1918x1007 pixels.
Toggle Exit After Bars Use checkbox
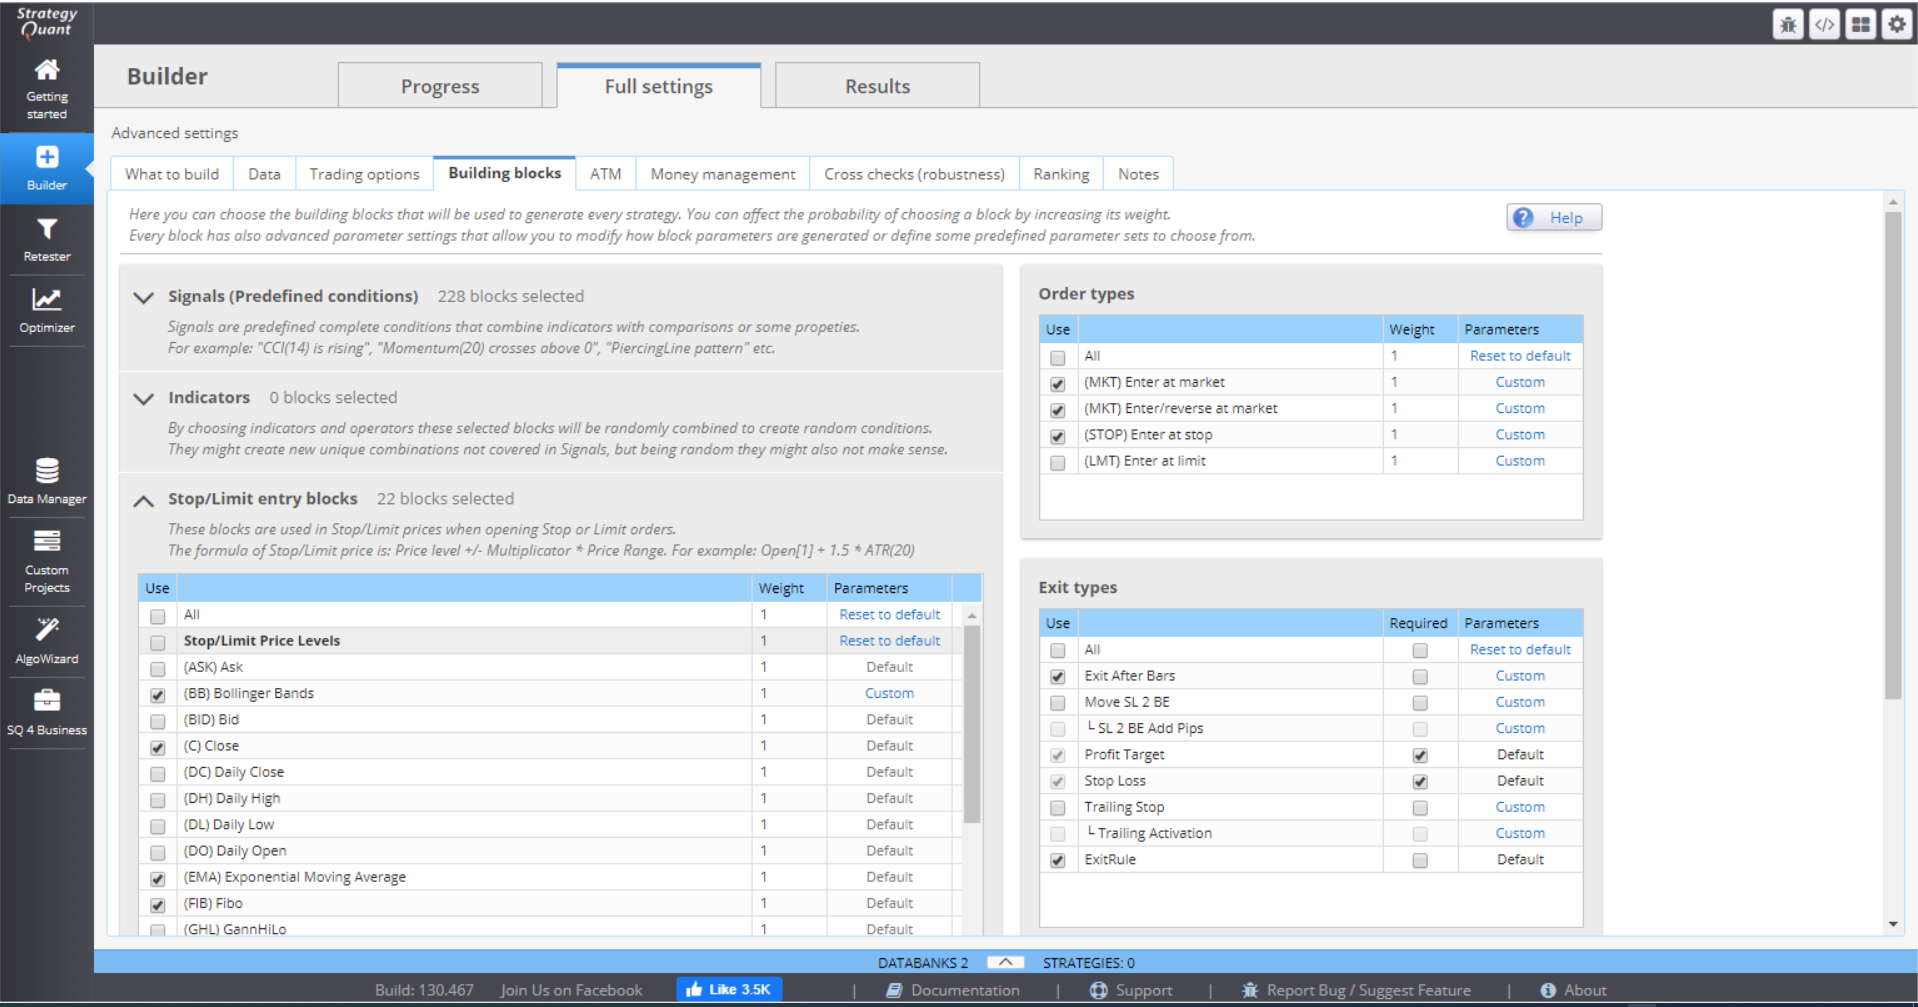[x=1058, y=677]
